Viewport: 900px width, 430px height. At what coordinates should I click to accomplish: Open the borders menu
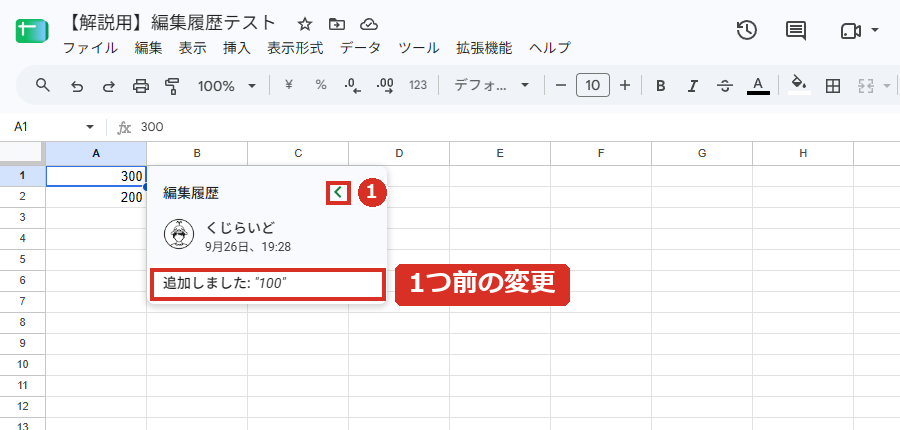(x=832, y=86)
